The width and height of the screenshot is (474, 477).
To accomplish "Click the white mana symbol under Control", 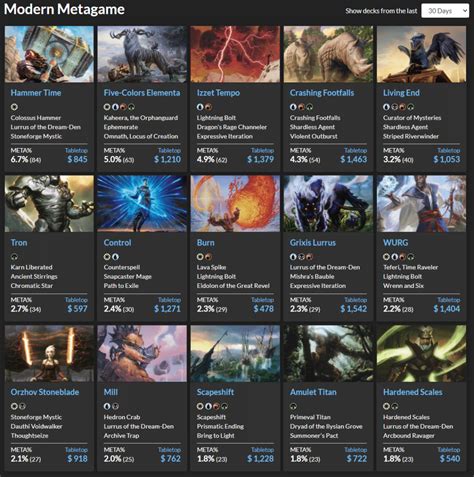I will pos(107,257).
